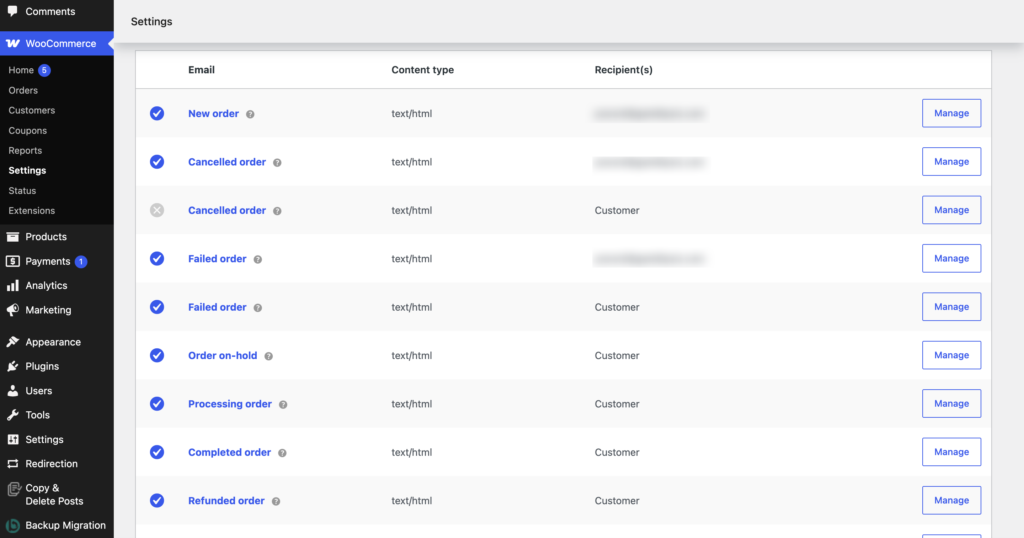Image resolution: width=1024 pixels, height=538 pixels.
Task: Click help icon beside disabled Cancelled order
Action: [278, 211]
